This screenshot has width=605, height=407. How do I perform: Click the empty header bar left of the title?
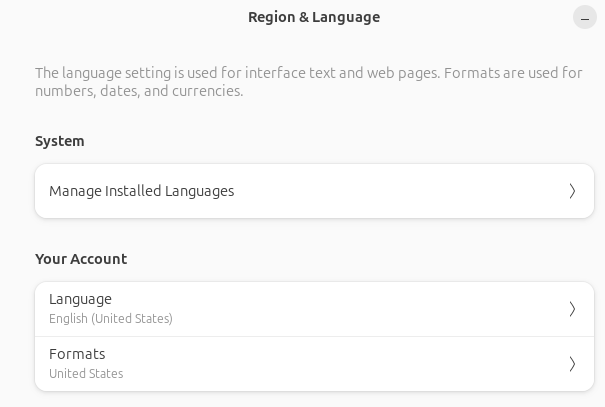coord(120,17)
